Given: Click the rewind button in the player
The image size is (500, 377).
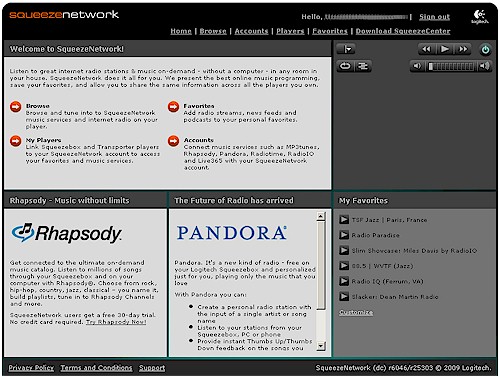Looking at the screenshot, I should (427, 49).
